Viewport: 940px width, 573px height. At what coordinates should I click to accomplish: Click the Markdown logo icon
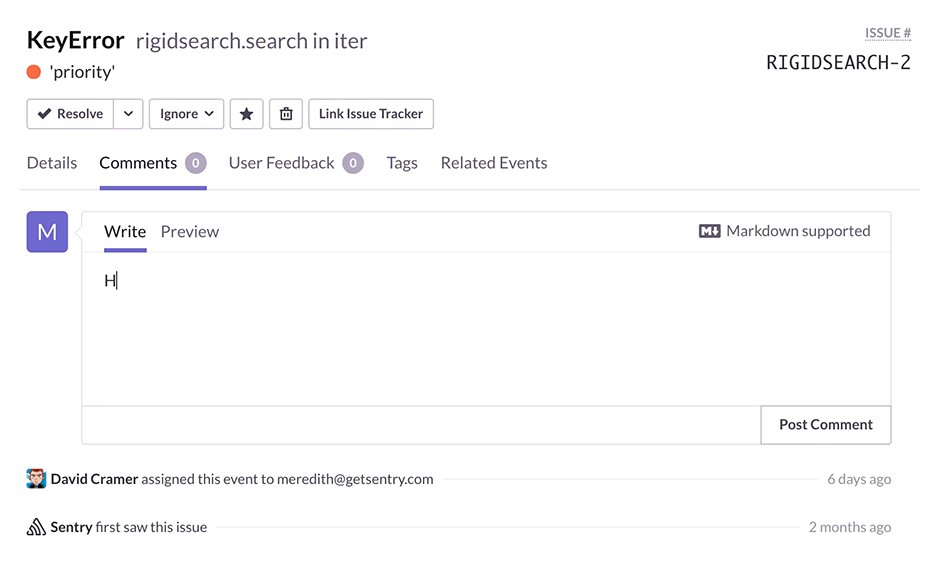(x=710, y=231)
